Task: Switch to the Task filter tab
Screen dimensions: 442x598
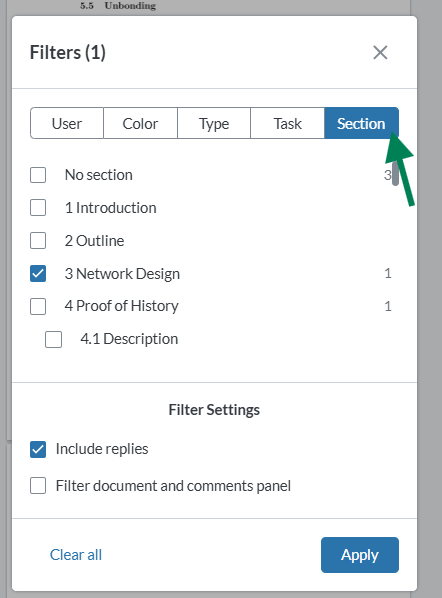Action: [x=288, y=123]
